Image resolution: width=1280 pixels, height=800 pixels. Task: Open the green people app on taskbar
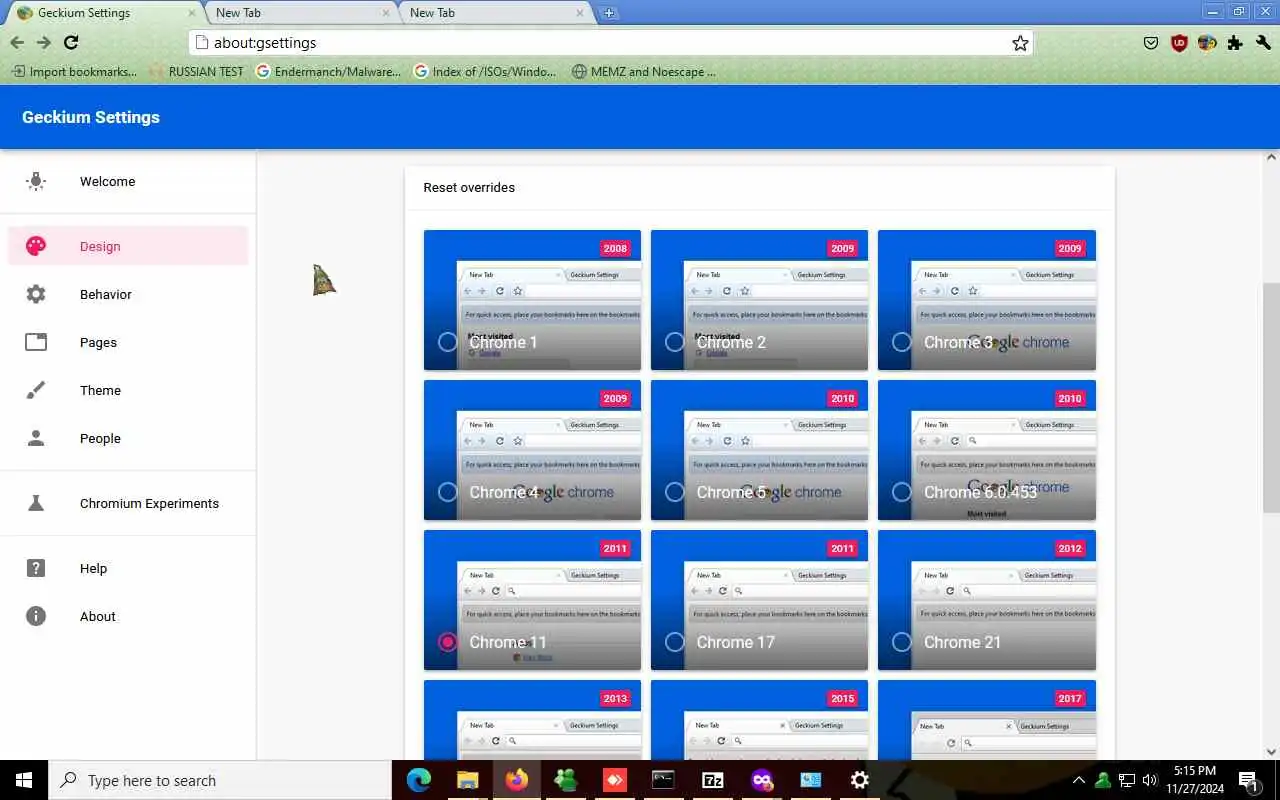566,780
